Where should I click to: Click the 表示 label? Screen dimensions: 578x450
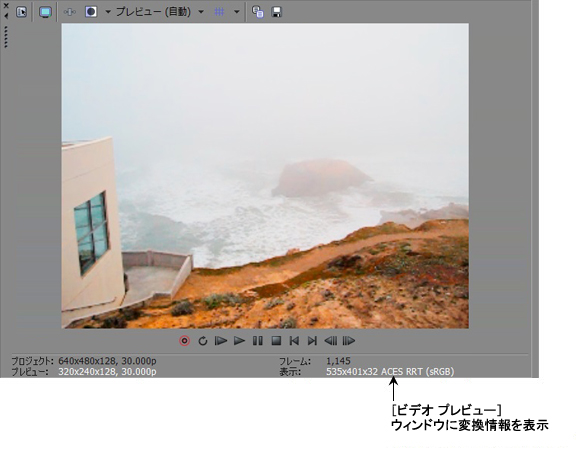(290, 371)
